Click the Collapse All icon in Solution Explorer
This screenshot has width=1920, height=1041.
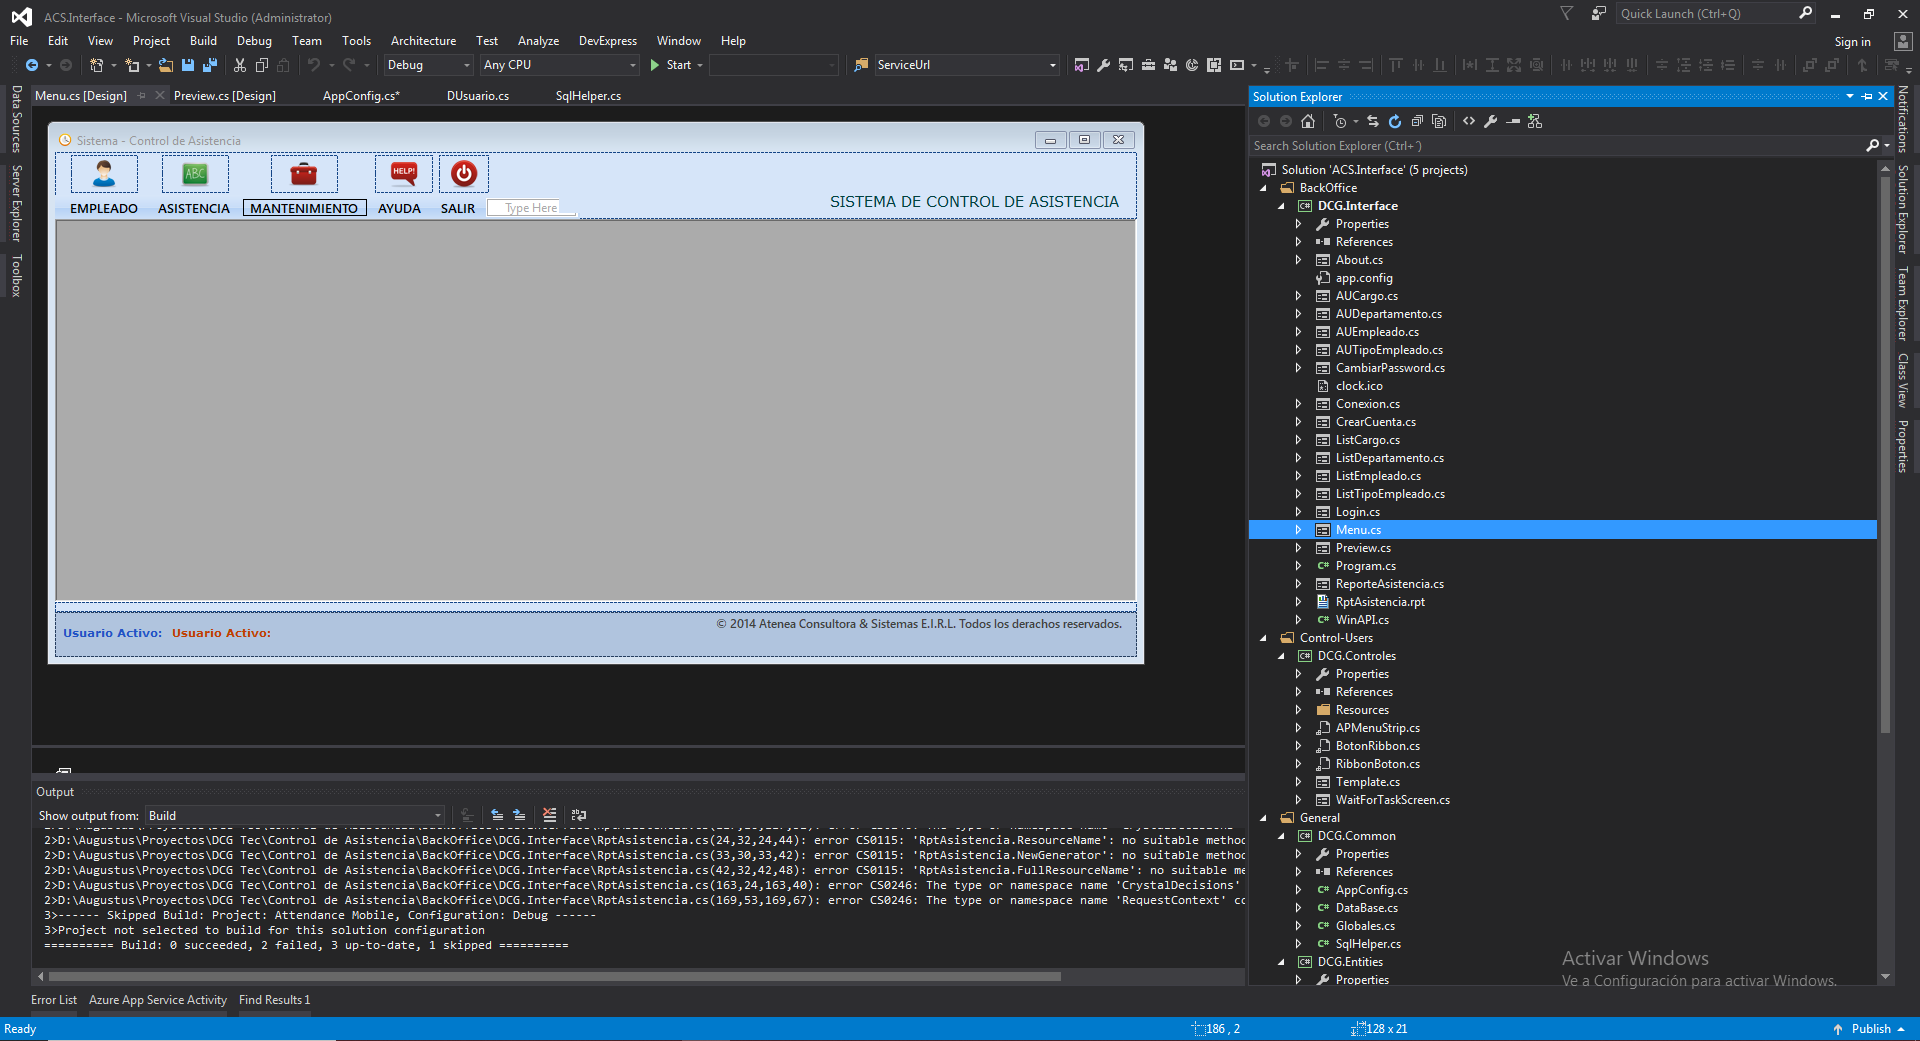click(x=1417, y=121)
